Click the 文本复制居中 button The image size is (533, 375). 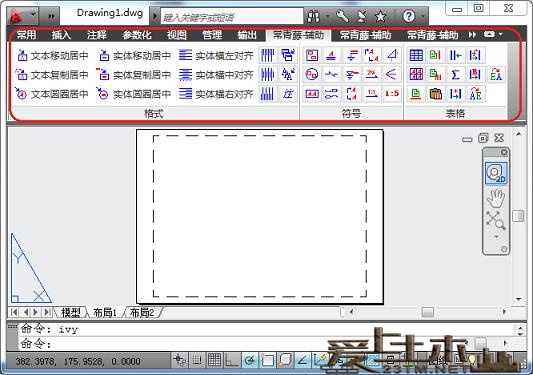tap(53, 74)
